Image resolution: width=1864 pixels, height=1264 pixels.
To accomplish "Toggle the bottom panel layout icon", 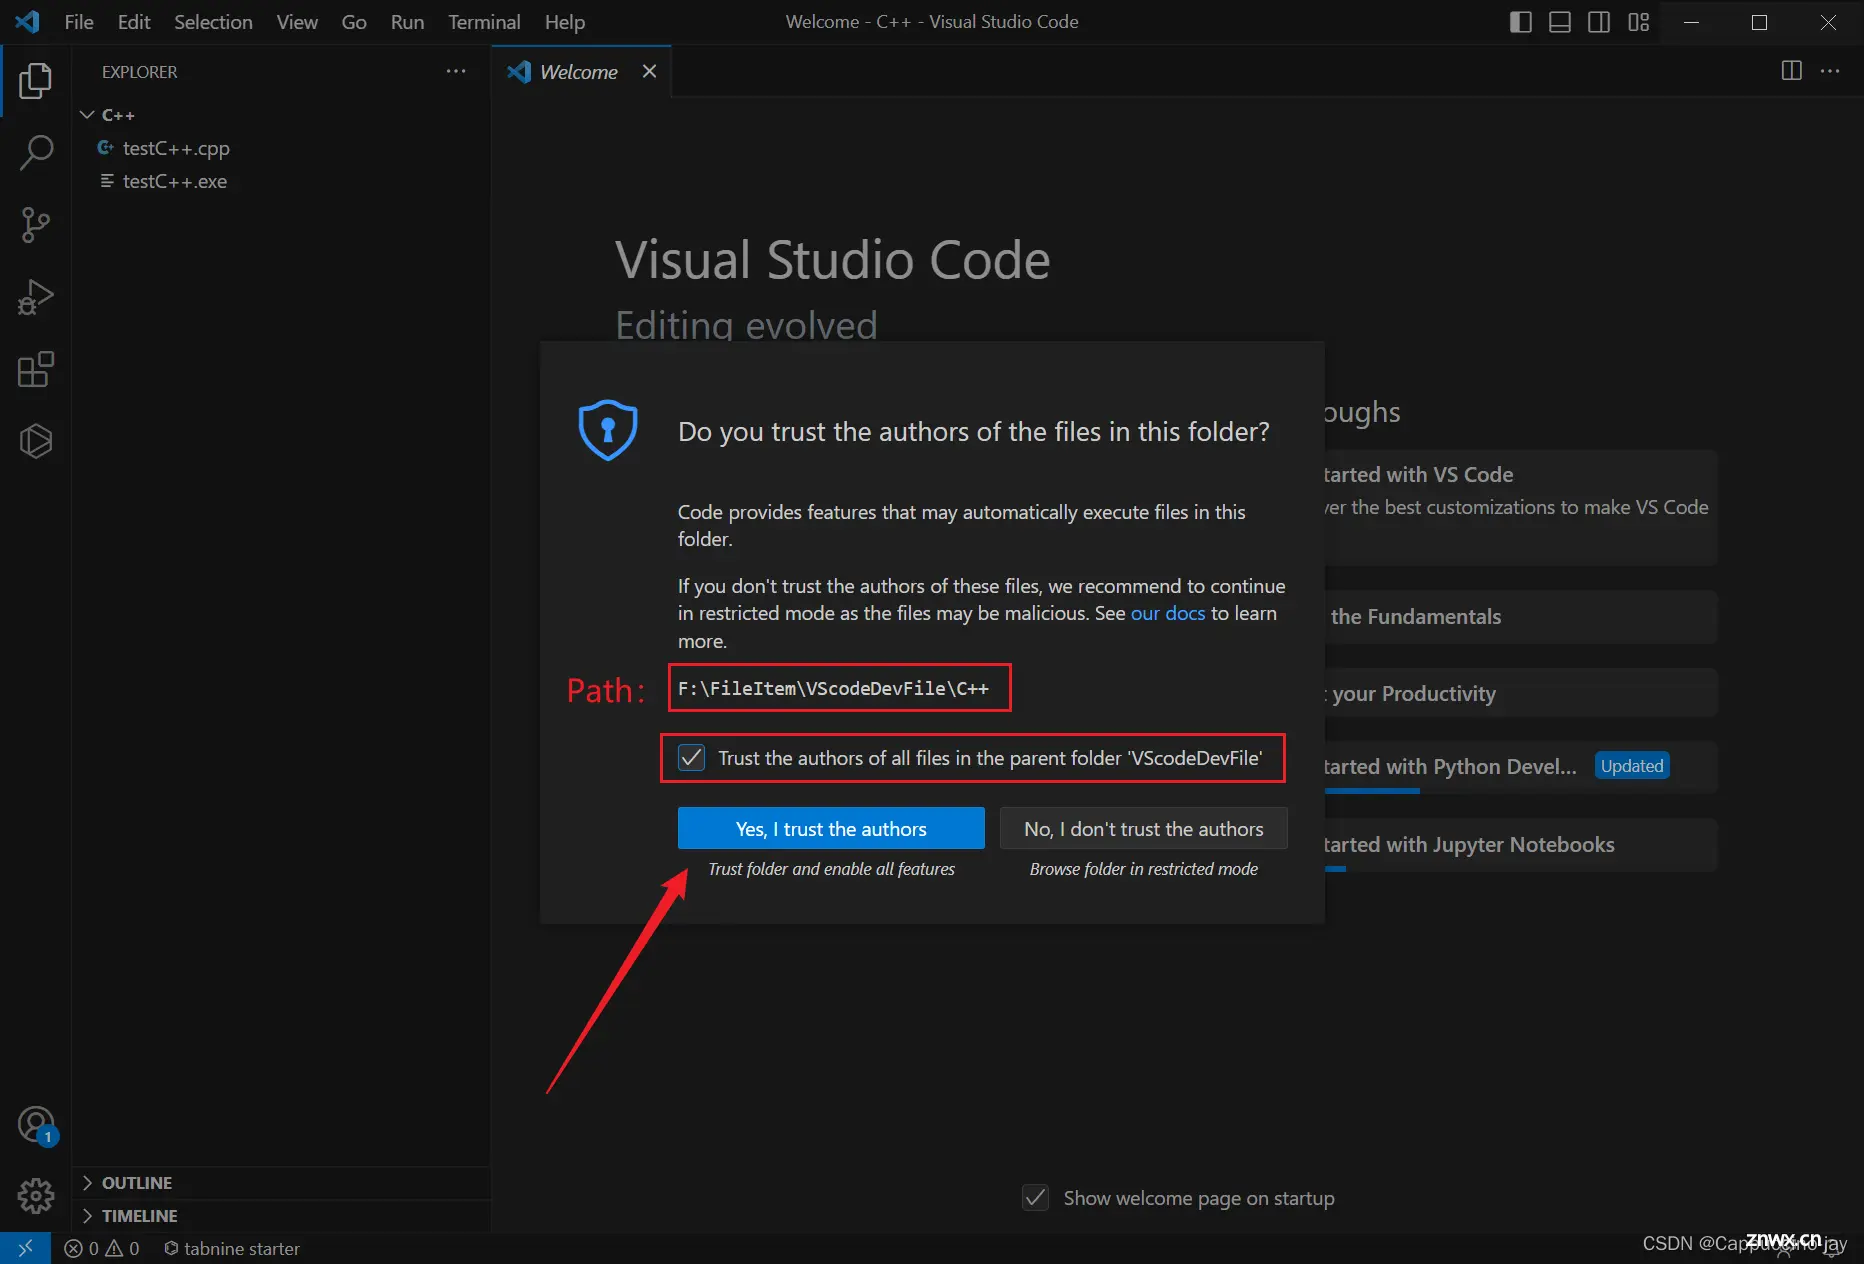I will tap(1559, 22).
